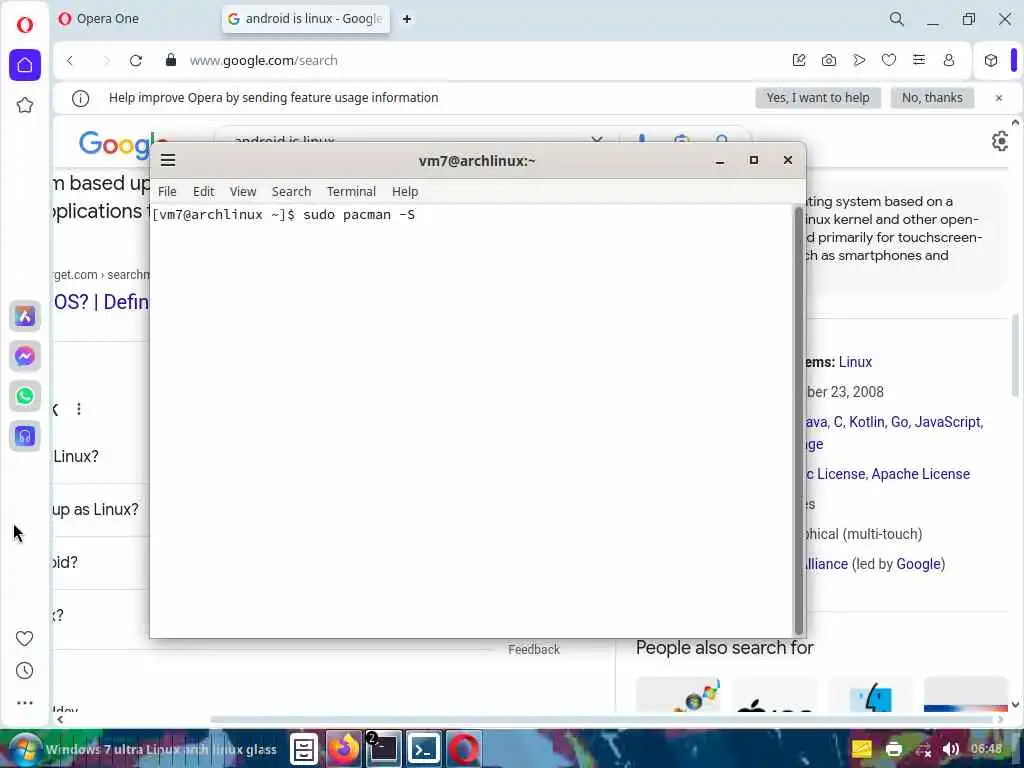Click the page horizontal scrollbar

pos(601,719)
